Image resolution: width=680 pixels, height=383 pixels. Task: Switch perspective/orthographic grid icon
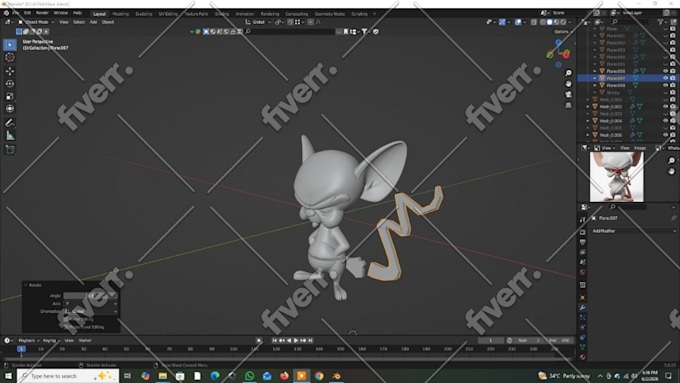pos(568,105)
